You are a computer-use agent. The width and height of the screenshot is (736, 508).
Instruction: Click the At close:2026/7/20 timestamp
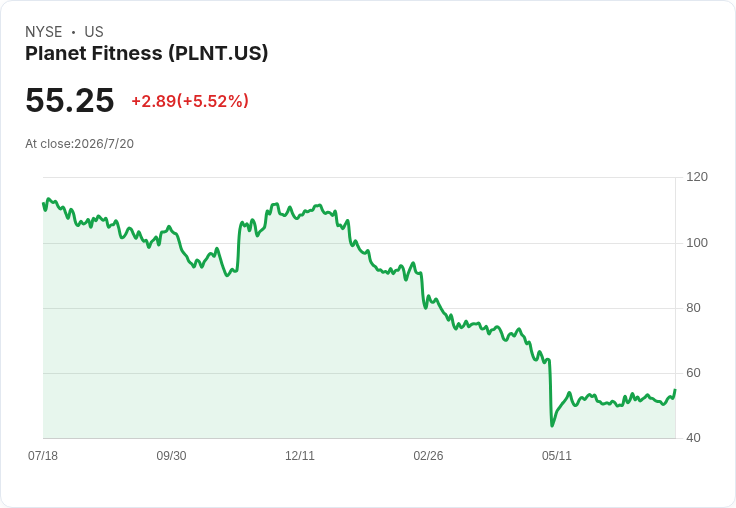[x=79, y=144]
